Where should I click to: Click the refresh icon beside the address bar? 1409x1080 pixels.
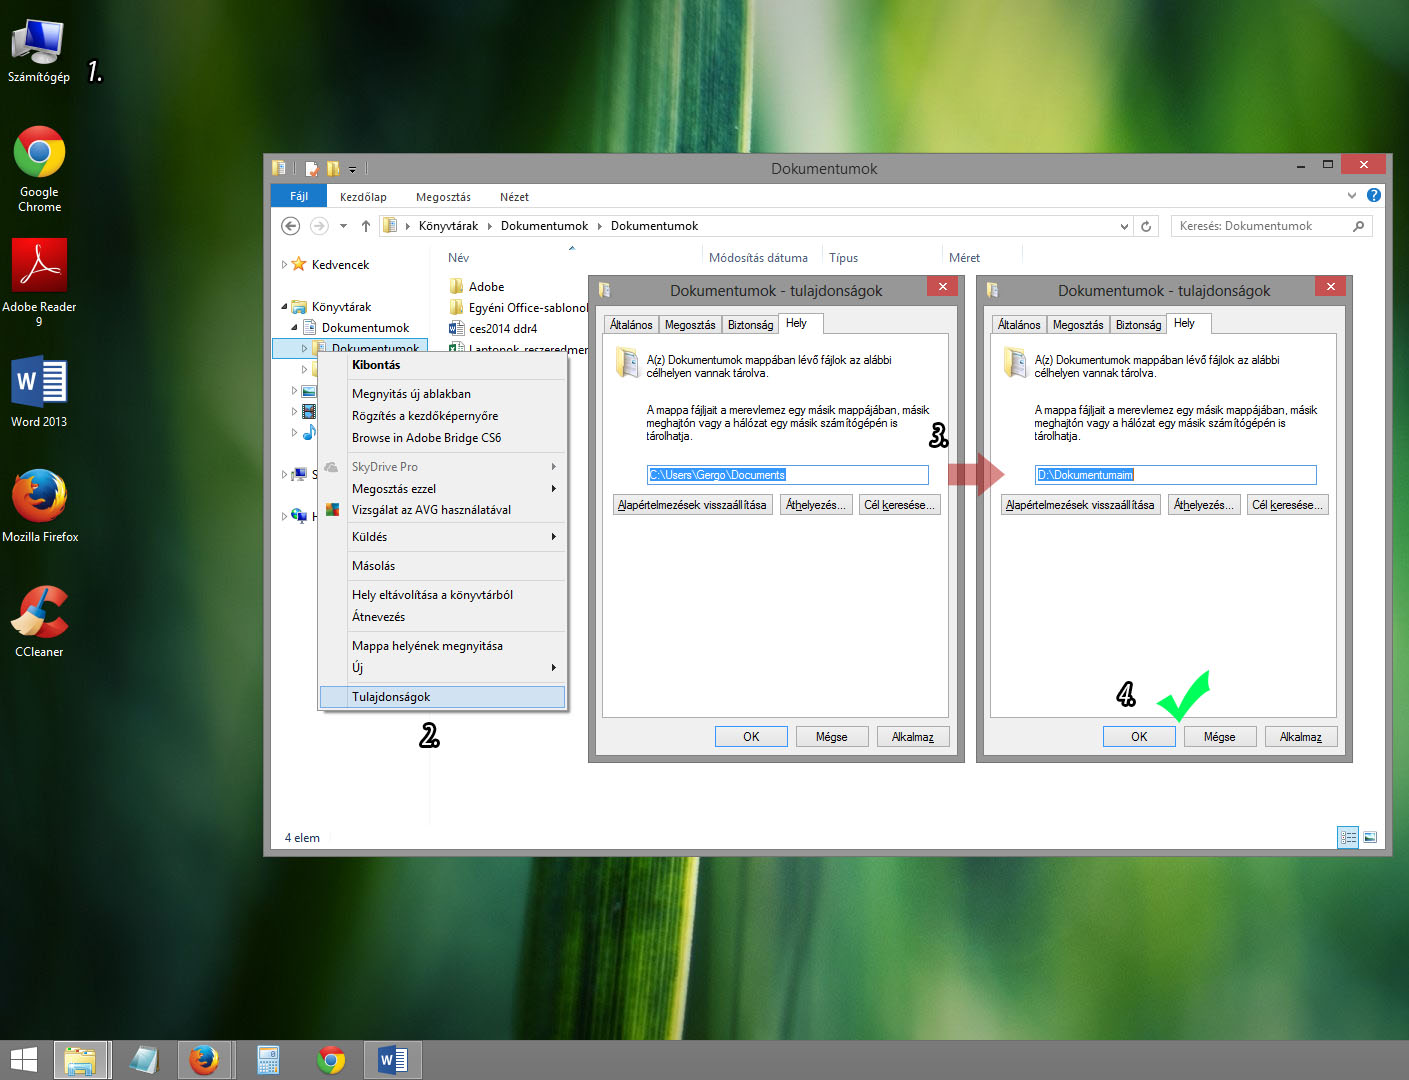click(x=1146, y=226)
